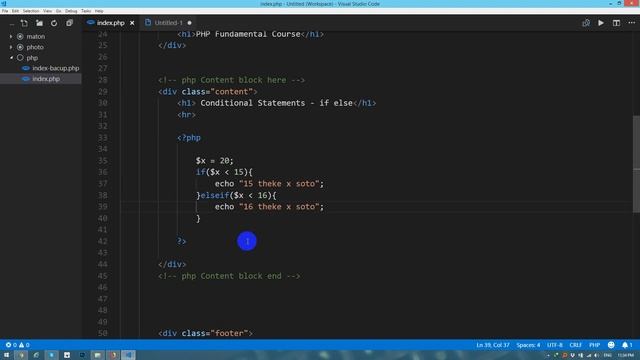Expand the photo folder
640x360 pixels.
tap(11, 47)
